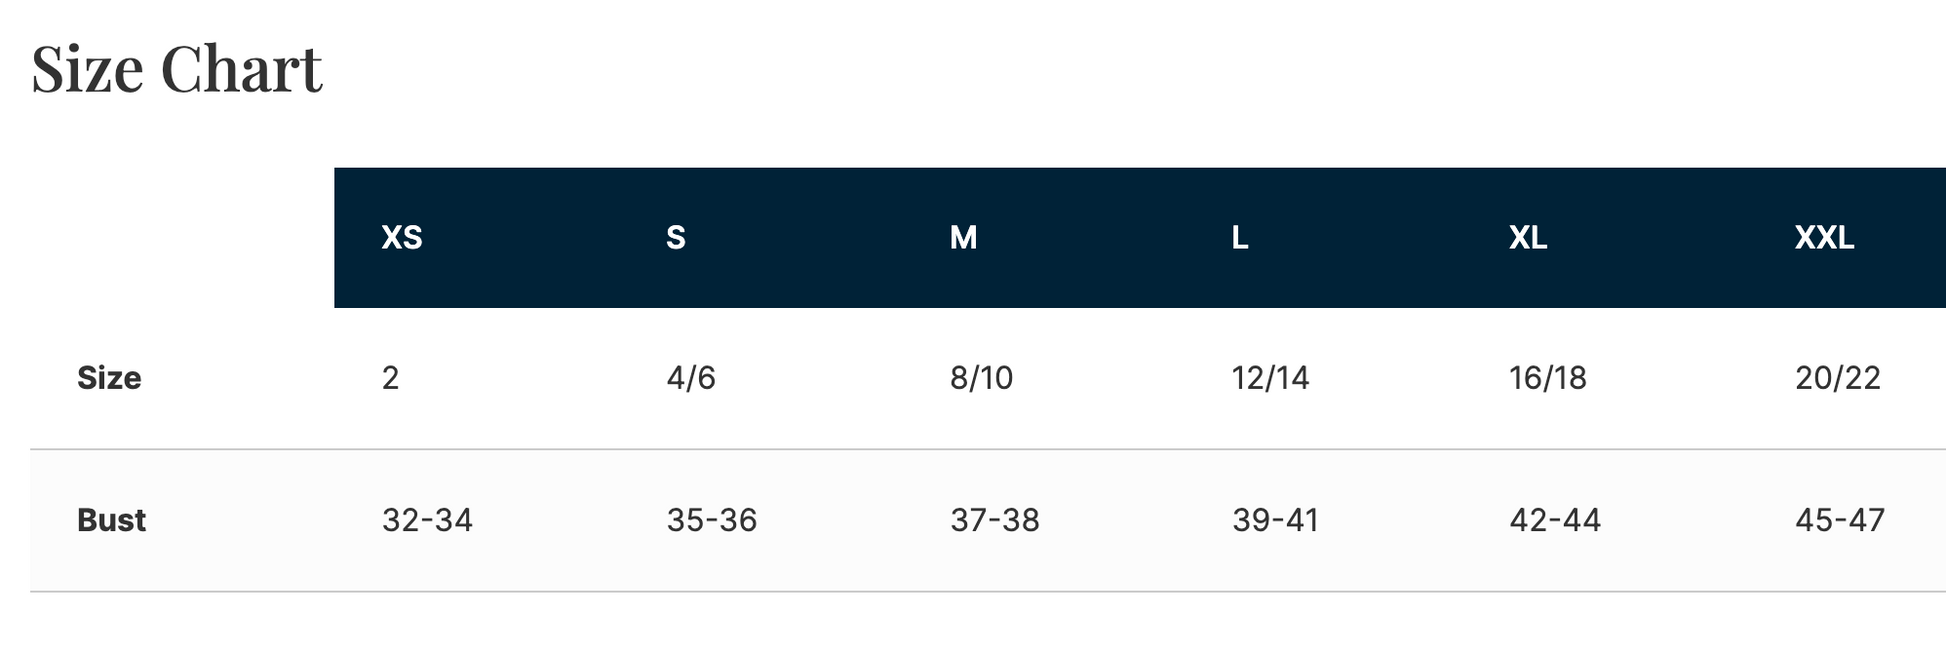Select the 39-41 bust measurement
Viewport: 1946px width, 653px height.
click(x=1275, y=520)
